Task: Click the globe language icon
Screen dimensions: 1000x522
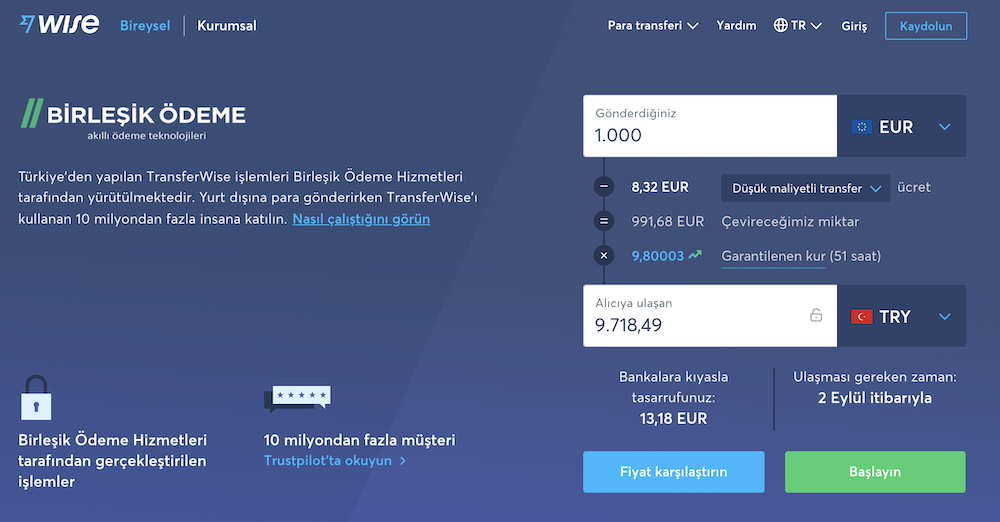Action: [781, 26]
